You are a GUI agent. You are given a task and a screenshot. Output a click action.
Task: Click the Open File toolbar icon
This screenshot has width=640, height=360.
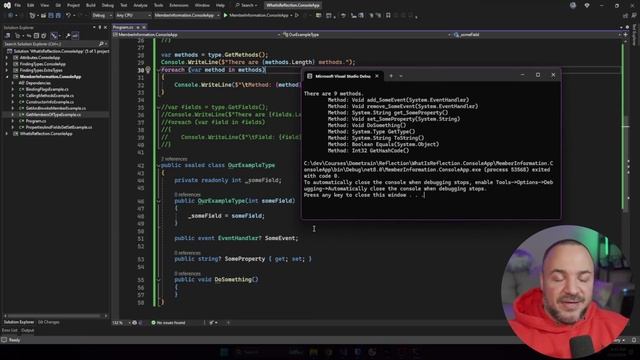[x=43, y=16]
